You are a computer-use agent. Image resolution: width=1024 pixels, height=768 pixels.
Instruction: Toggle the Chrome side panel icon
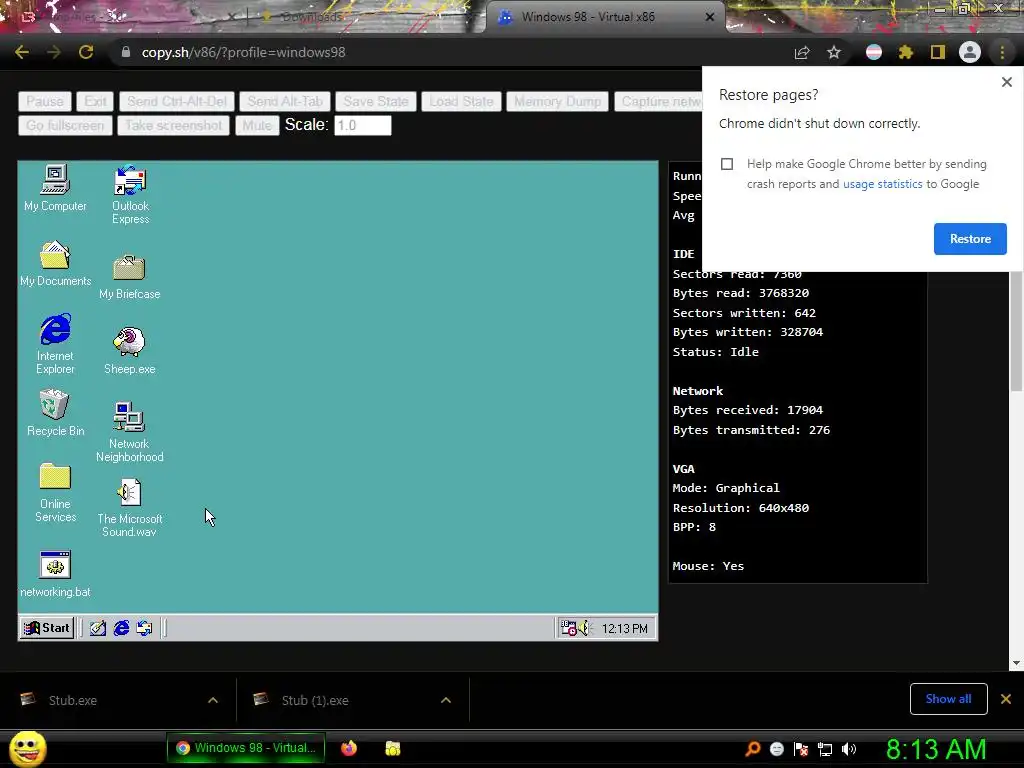938,52
